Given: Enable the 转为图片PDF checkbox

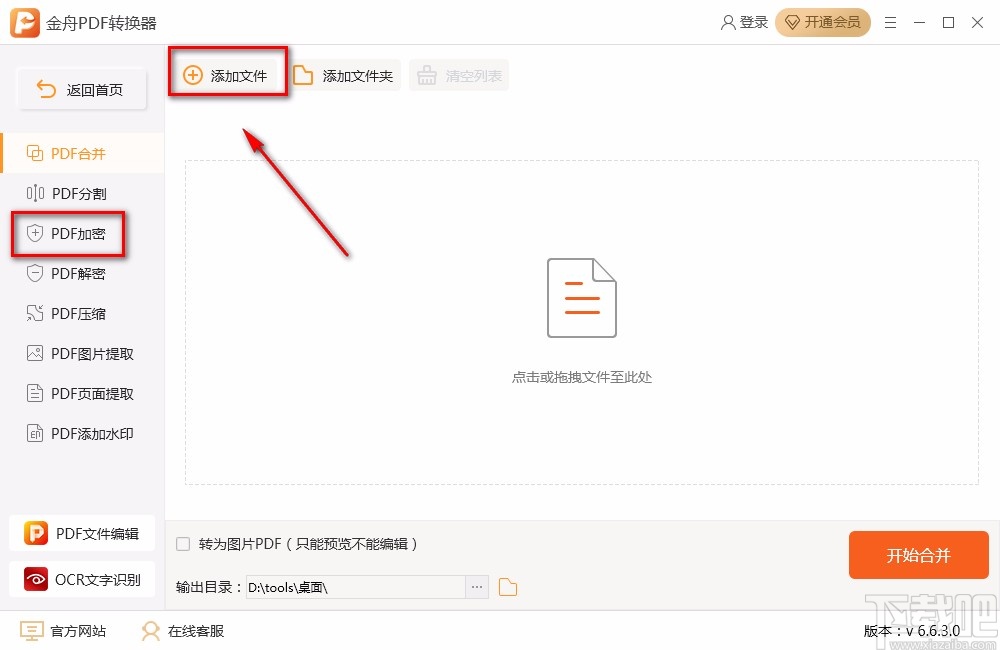Looking at the screenshot, I should 182,544.
